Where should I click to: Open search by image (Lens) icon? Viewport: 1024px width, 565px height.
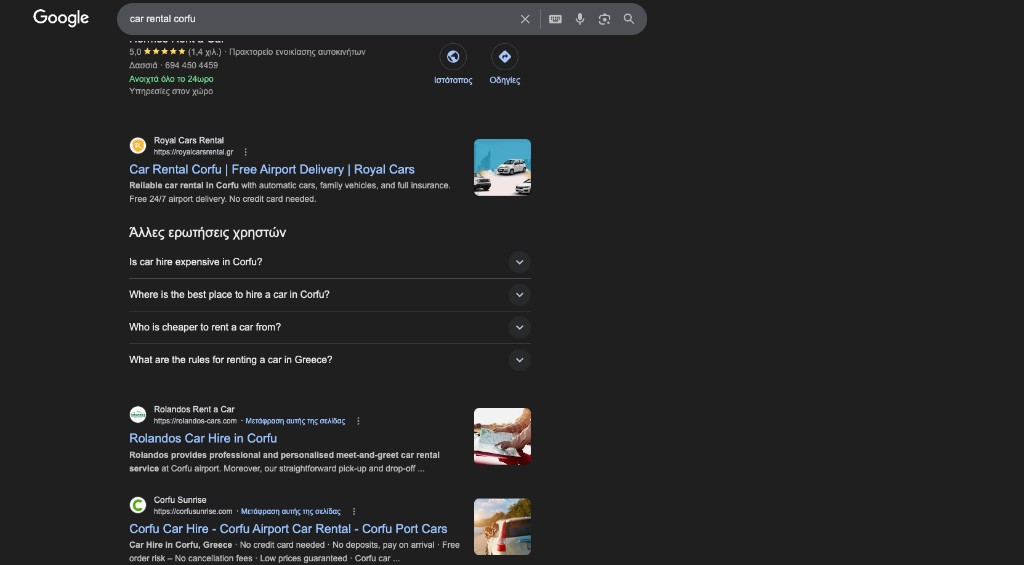coord(604,19)
